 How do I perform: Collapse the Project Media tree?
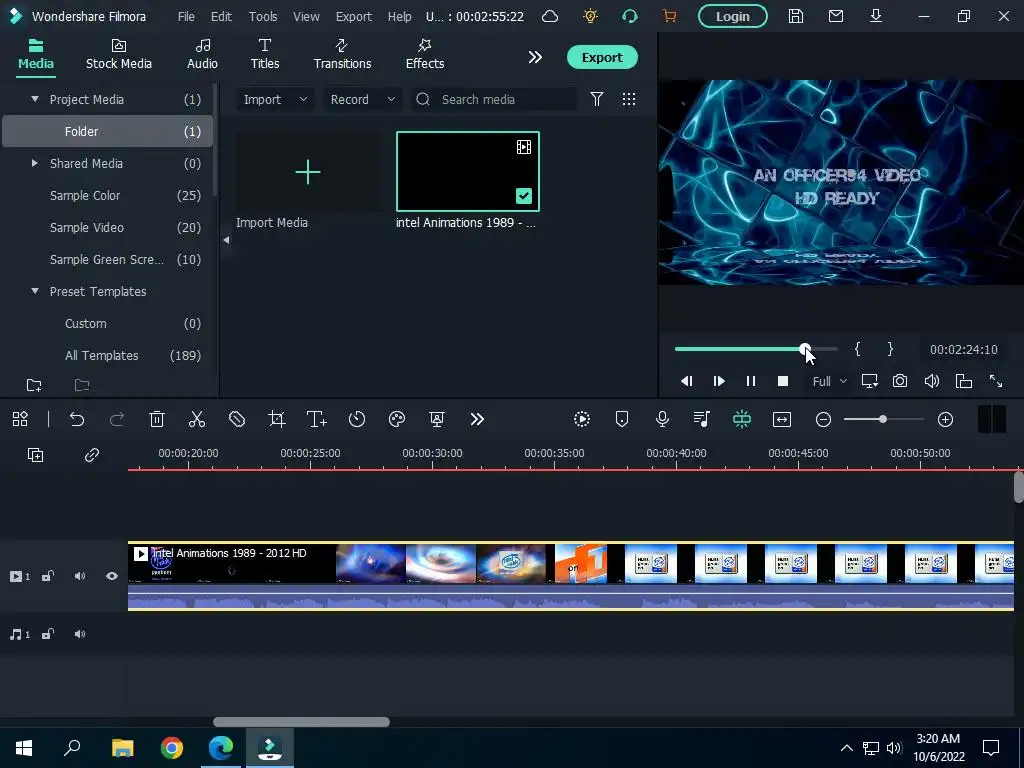coord(35,99)
